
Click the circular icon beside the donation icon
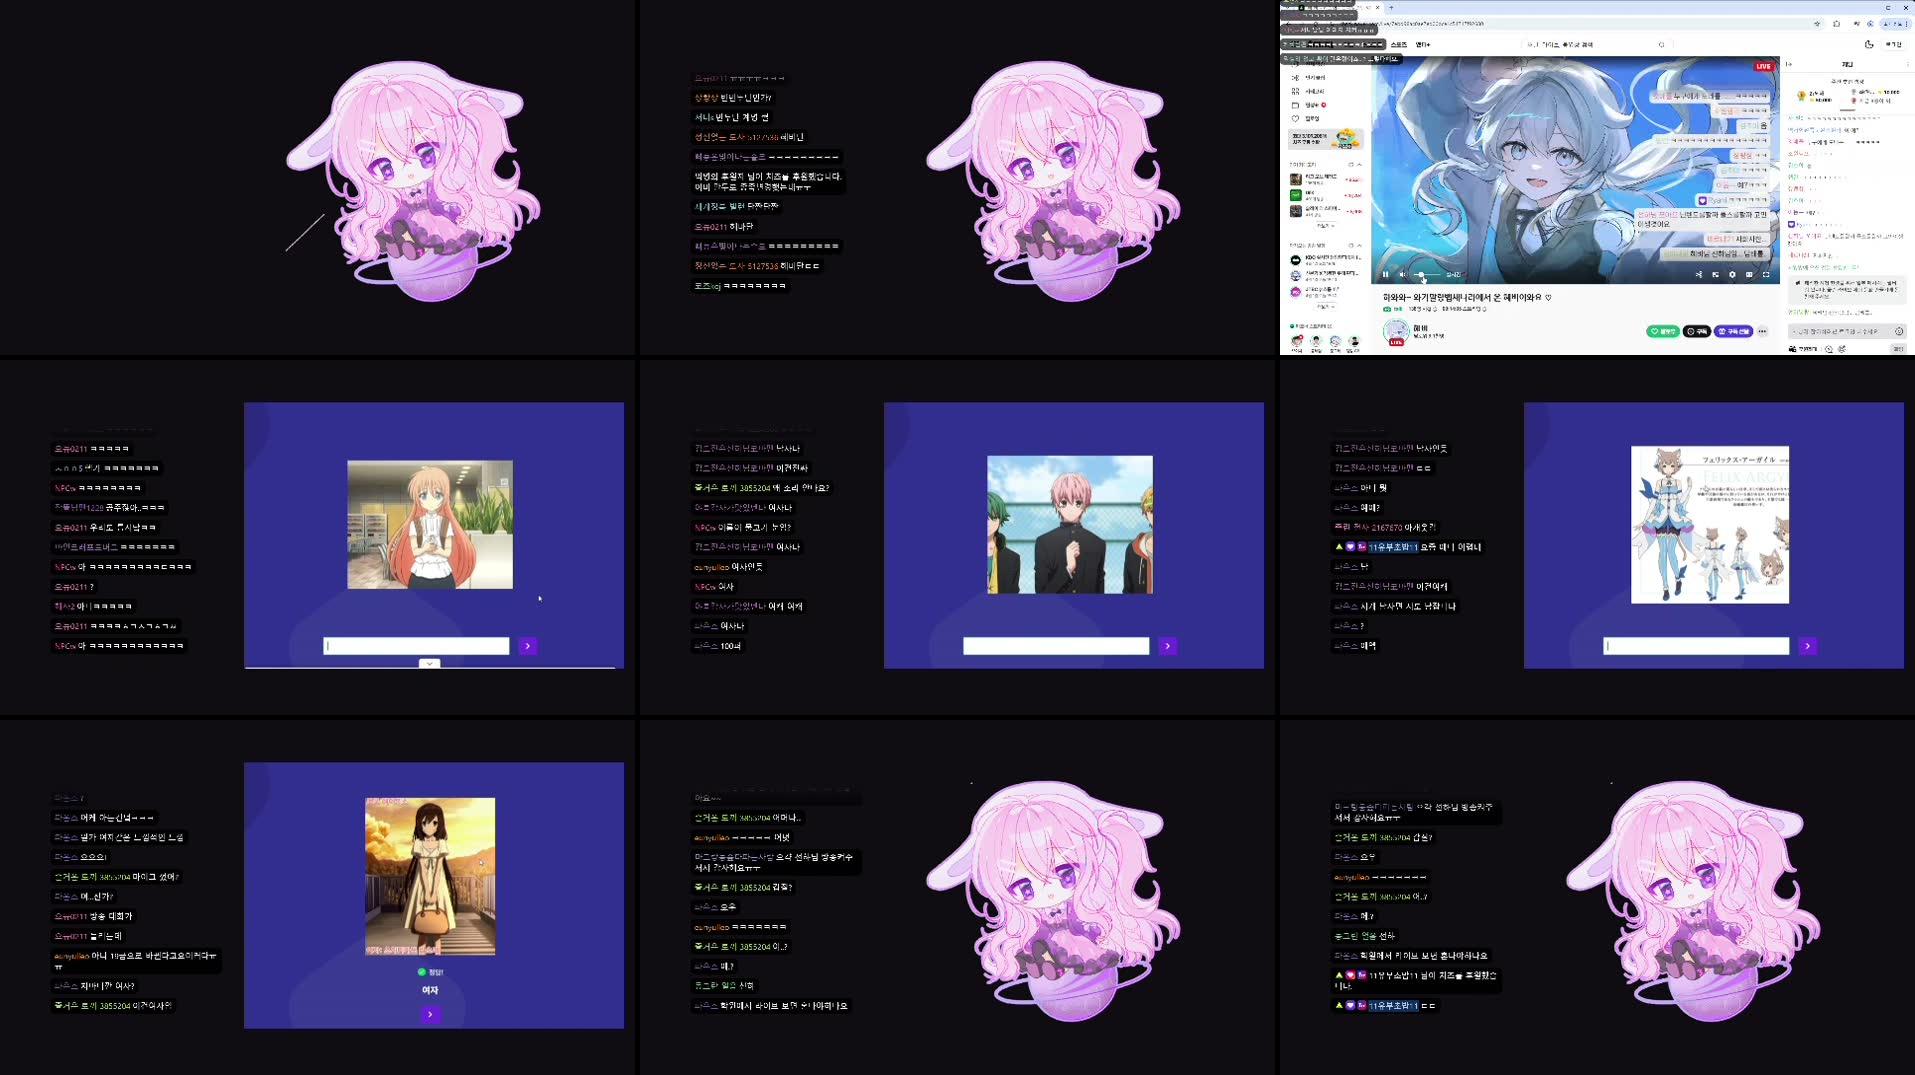tap(1828, 349)
